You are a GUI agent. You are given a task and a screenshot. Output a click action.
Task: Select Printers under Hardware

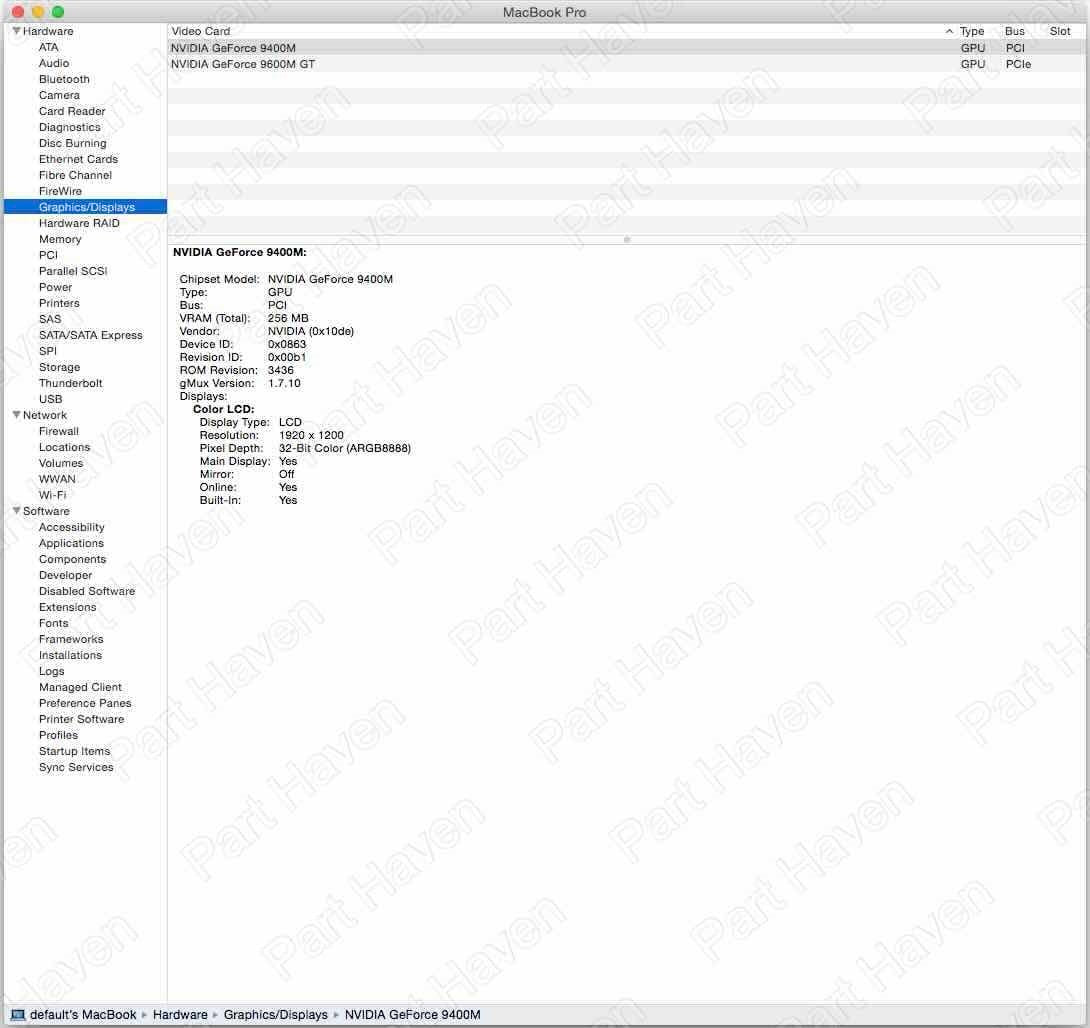click(x=59, y=303)
